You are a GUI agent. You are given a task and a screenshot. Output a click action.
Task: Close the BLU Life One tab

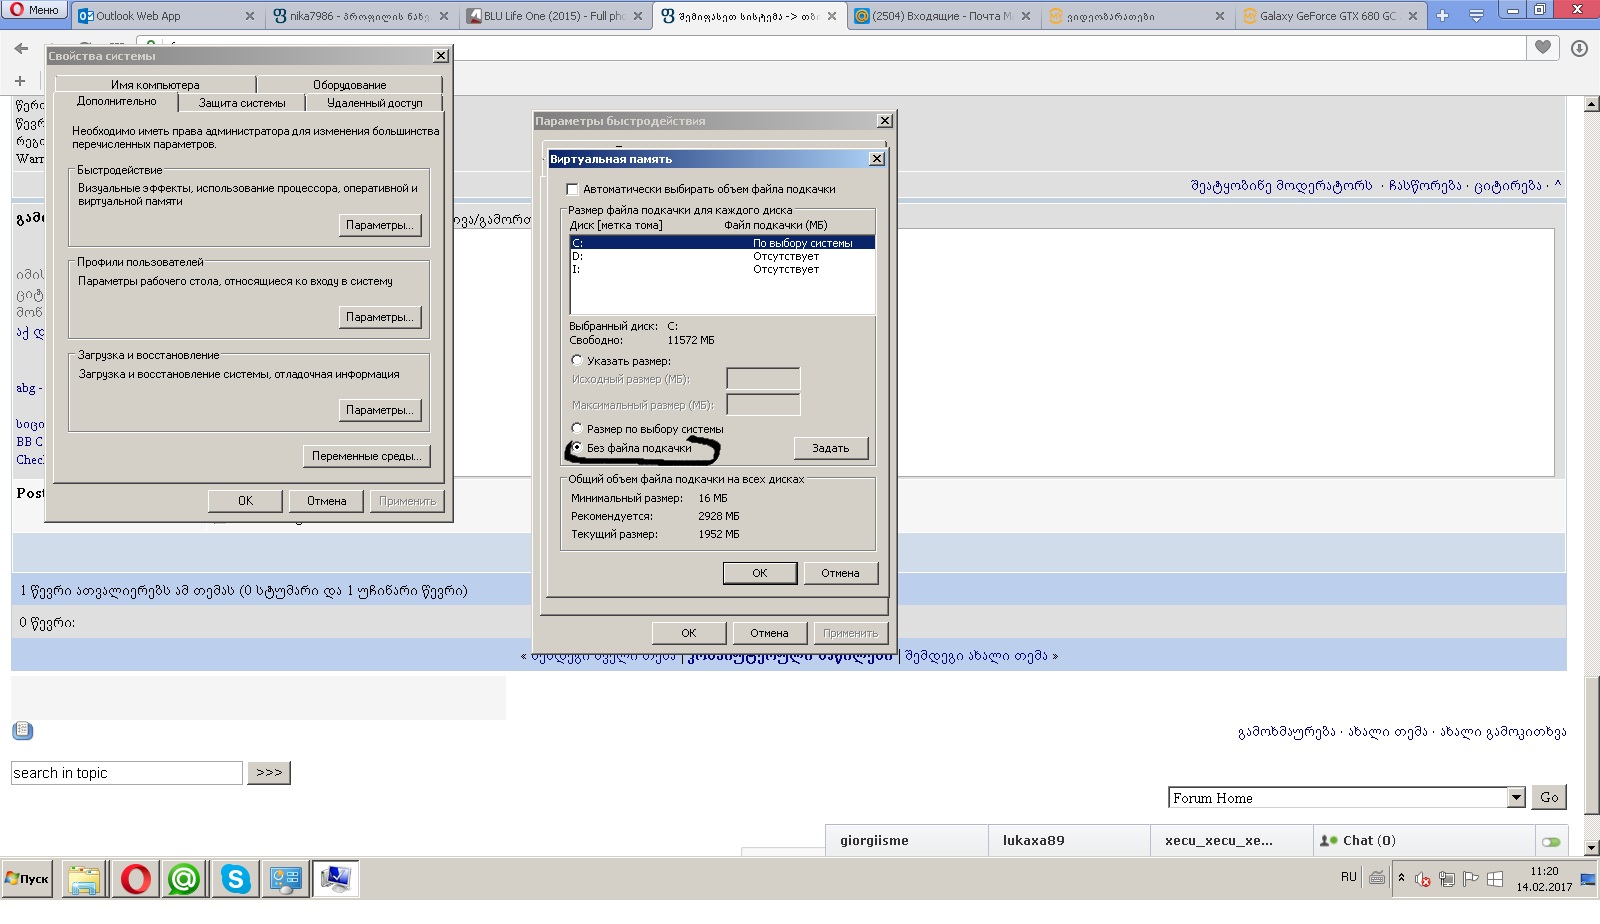pyautogui.click(x=638, y=16)
